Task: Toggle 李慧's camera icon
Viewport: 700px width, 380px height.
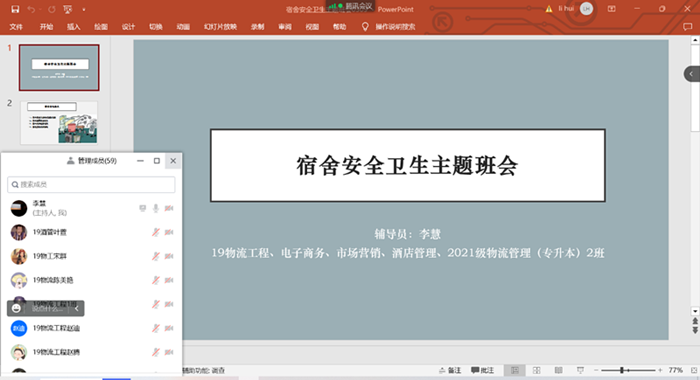Action: point(169,208)
